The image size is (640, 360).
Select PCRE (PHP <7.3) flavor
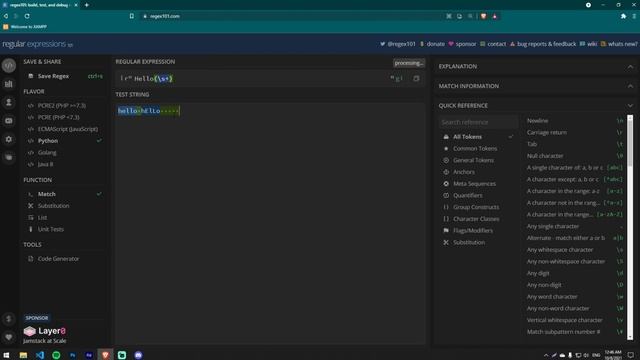(58, 117)
